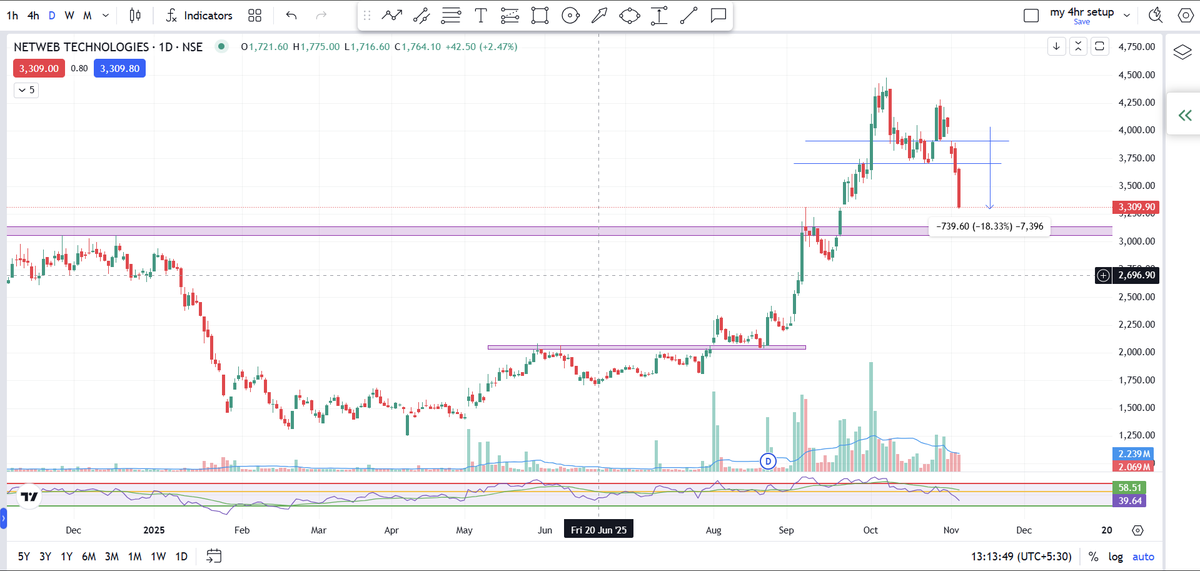
Task: Click the left edge panel expander arrow
Action: pos(3,519)
